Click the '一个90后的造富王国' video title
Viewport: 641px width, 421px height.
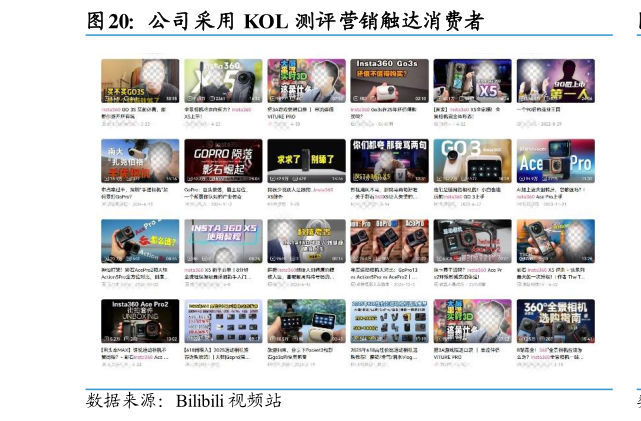pos(538,110)
